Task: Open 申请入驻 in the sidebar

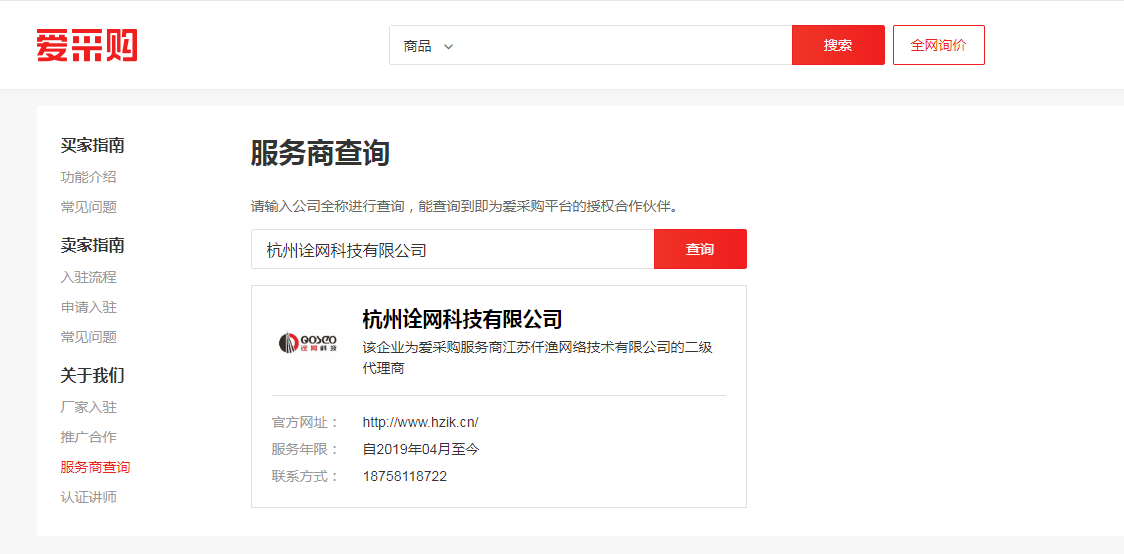Action: [x=88, y=307]
